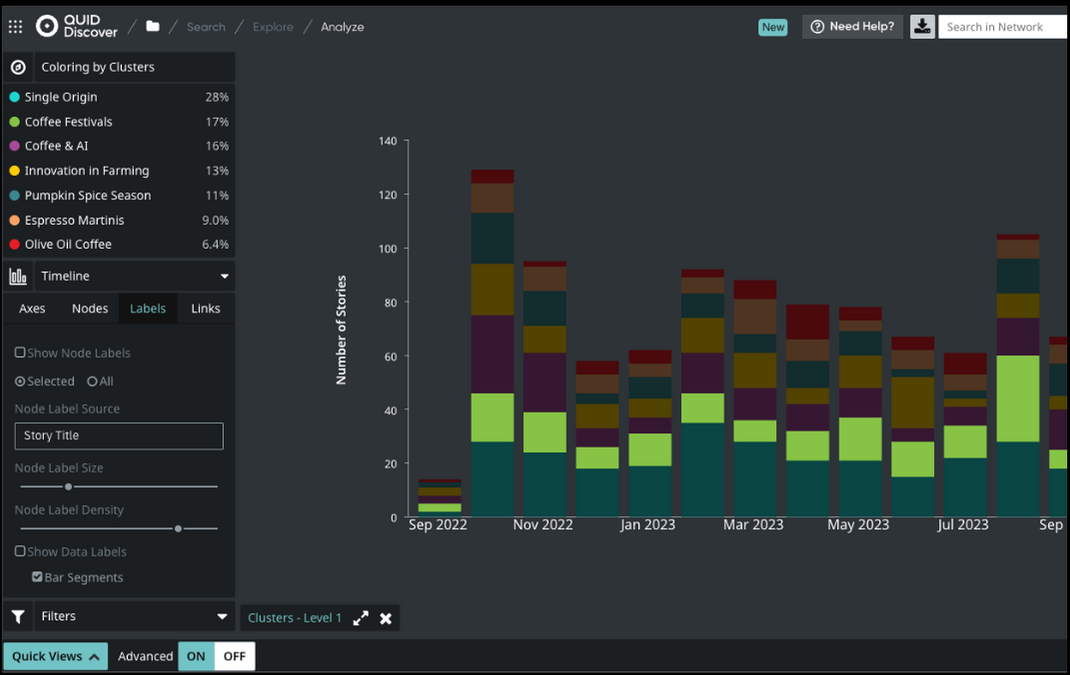Expand the Filters dropdown
The image size is (1070, 675).
[x=223, y=617]
